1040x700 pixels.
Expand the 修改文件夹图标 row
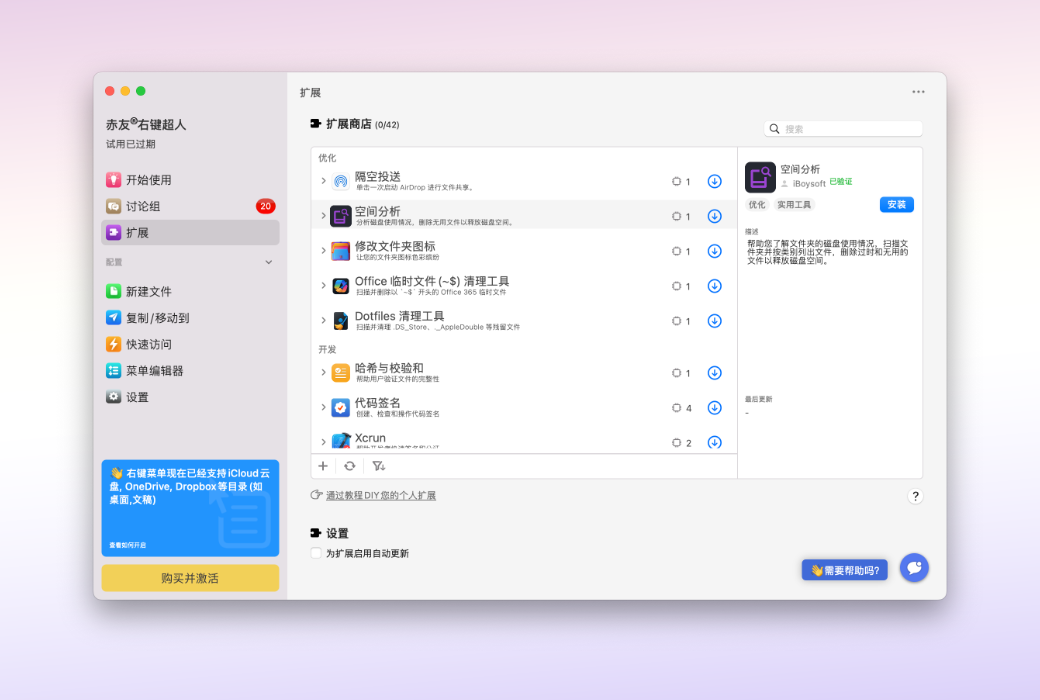pyautogui.click(x=323, y=251)
